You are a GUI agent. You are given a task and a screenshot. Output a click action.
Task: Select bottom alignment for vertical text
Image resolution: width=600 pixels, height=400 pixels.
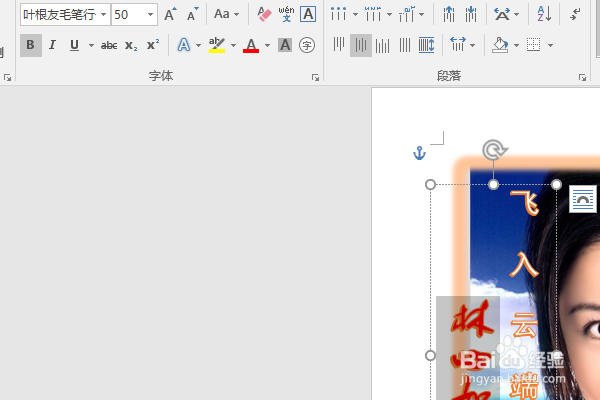(383, 45)
